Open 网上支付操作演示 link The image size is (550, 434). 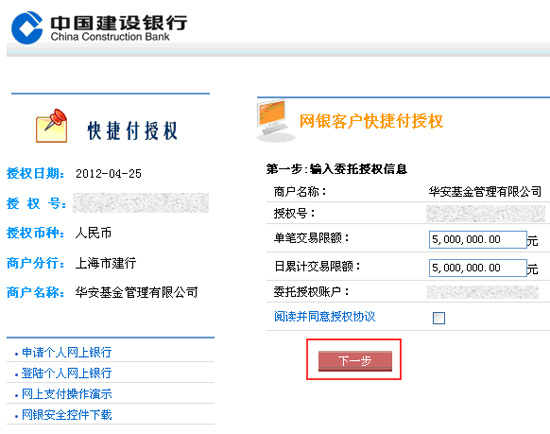tap(67, 394)
